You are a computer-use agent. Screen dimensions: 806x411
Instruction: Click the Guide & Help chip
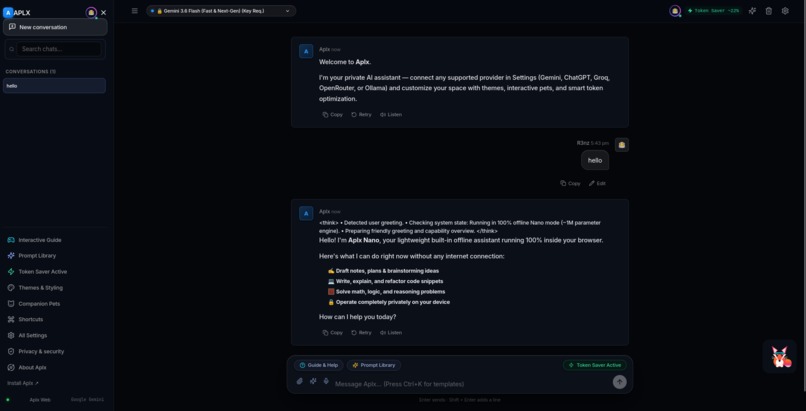pyautogui.click(x=318, y=365)
